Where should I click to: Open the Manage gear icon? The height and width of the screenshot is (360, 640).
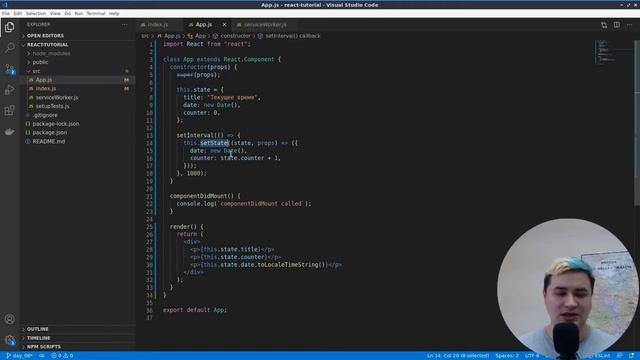click(x=9, y=340)
